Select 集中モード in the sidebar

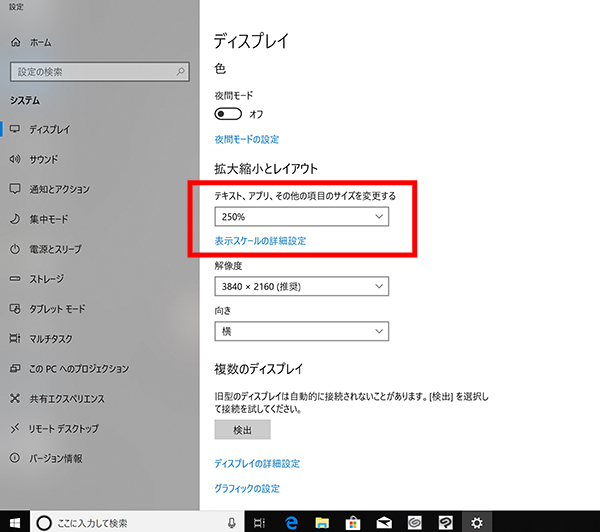(49, 219)
